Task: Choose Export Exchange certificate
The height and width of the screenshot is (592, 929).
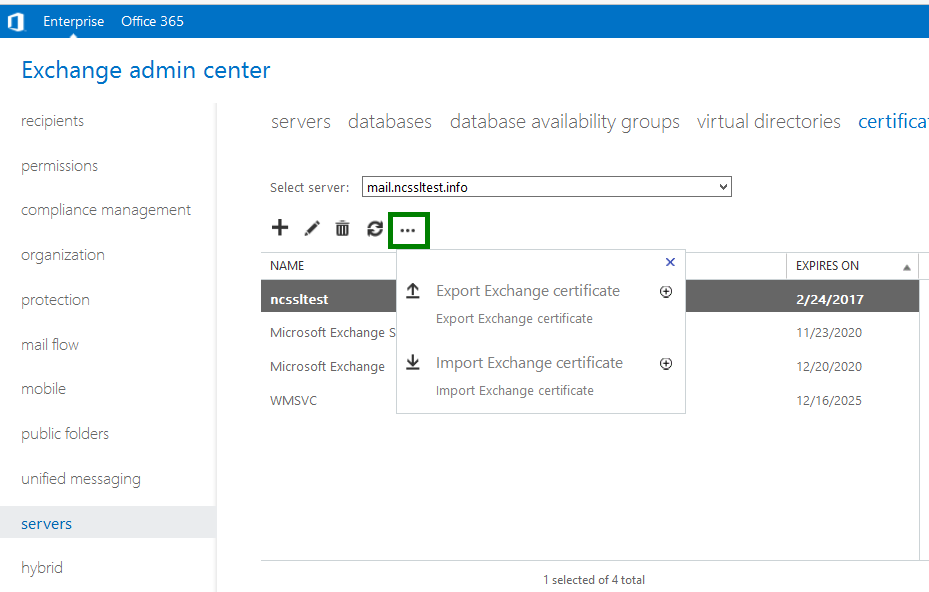Action: point(528,291)
